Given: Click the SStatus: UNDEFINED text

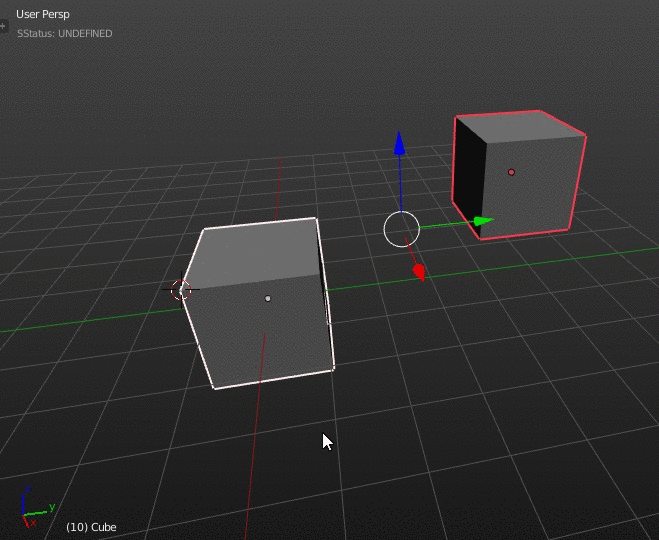Looking at the screenshot, I should coord(65,34).
